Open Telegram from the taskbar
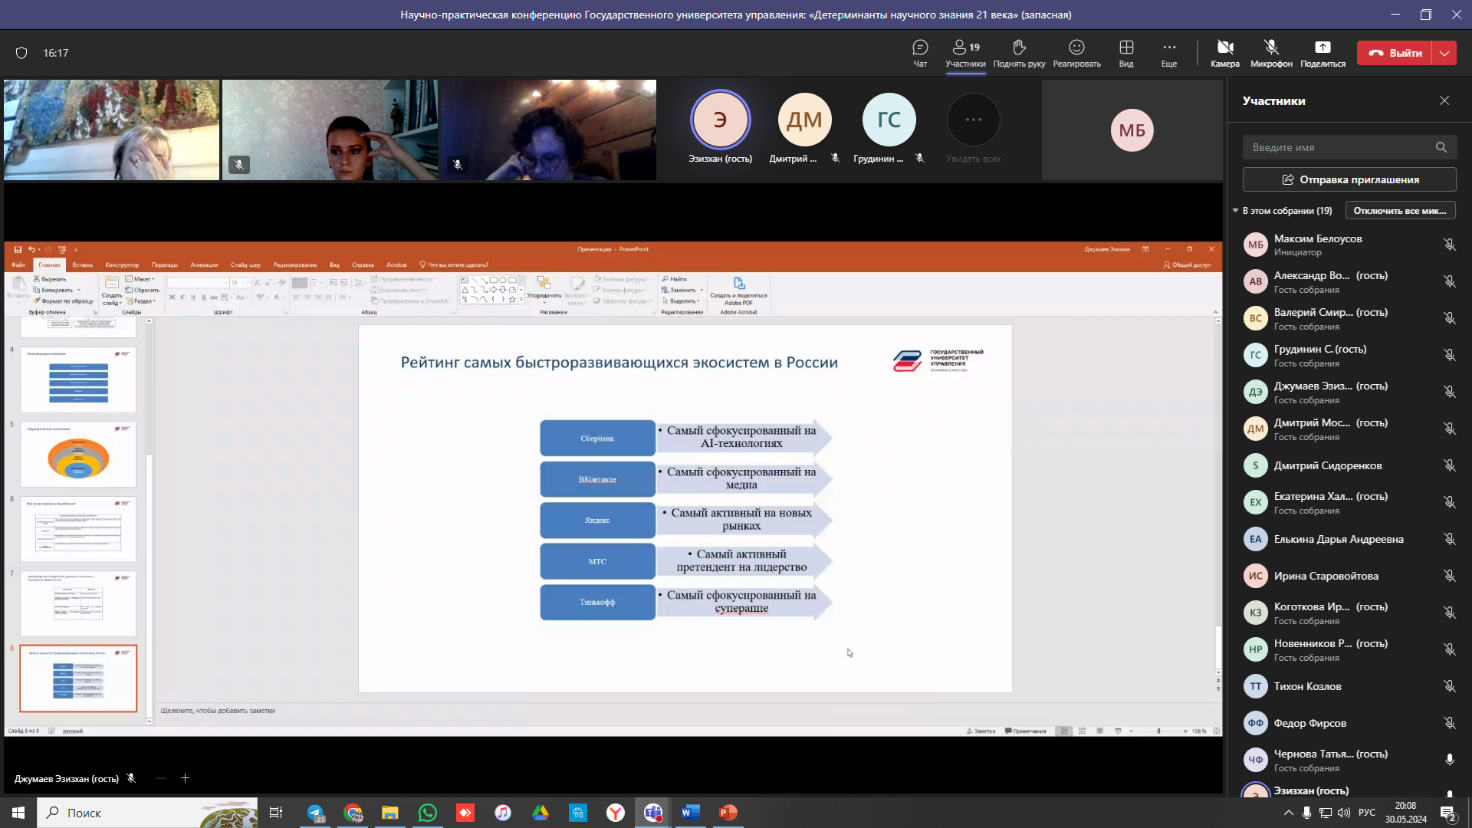1472x828 pixels. [x=316, y=813]
